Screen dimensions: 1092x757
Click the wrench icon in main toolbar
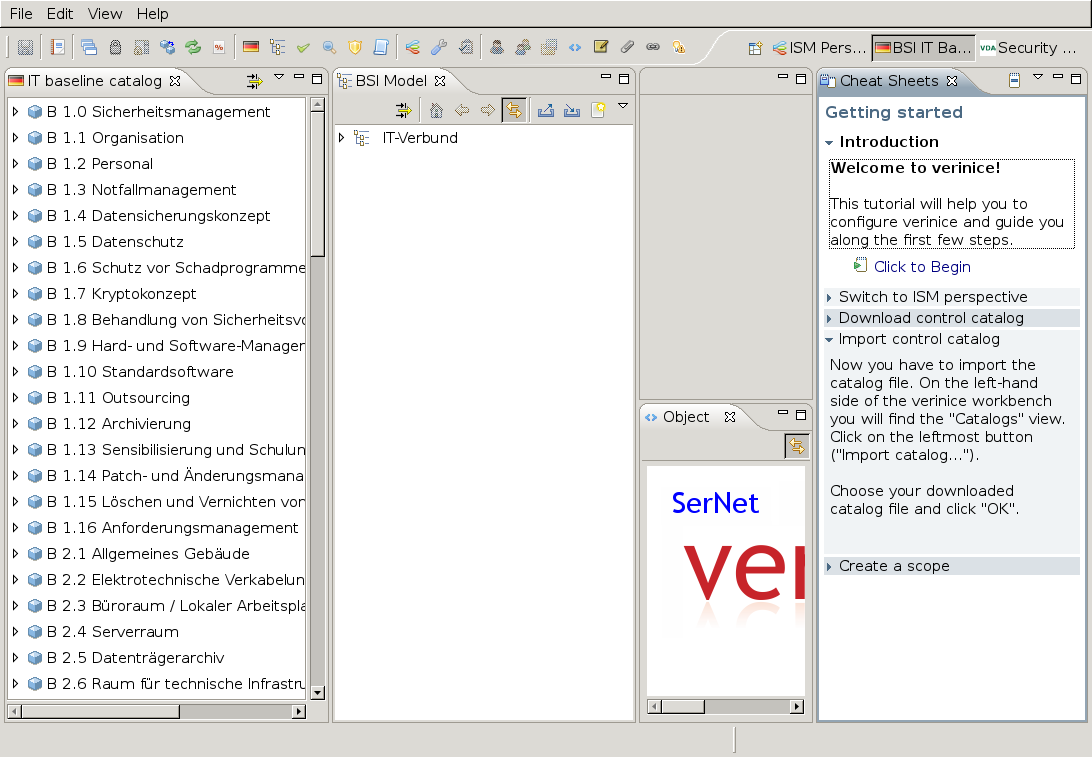pos(438,47)
